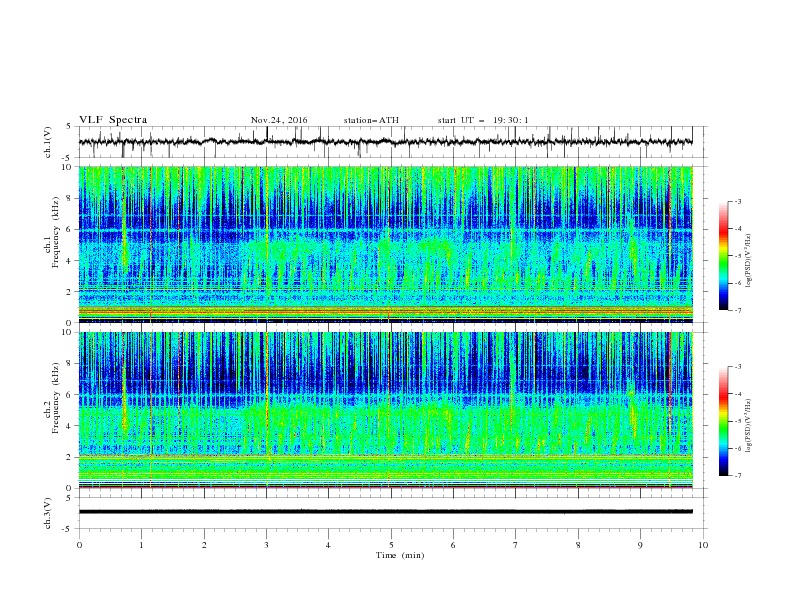Click the "ch.3(V)" waveform axis label
Screen dimensions: 792x612
click(x=48, y=513)
